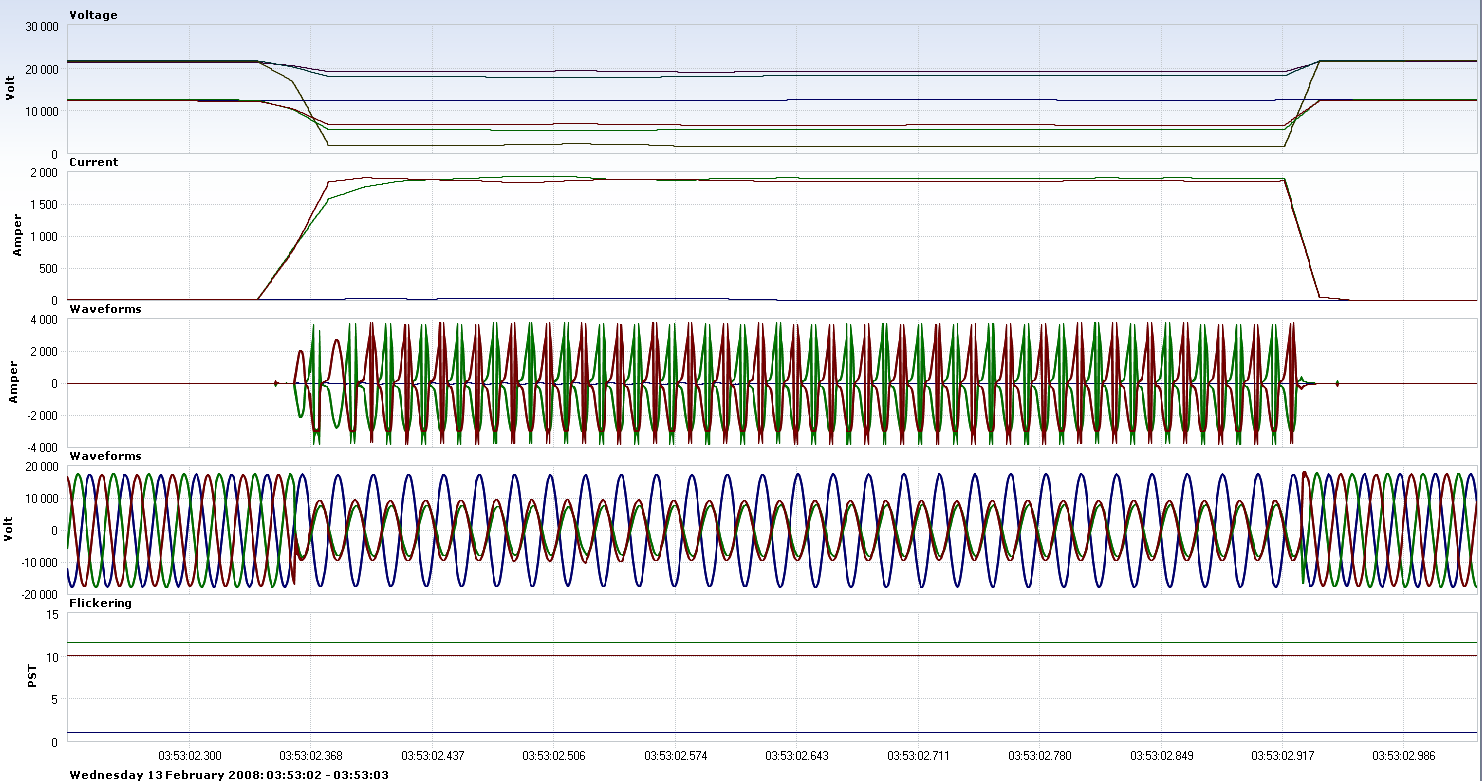Image resolution: width=1482 pixels, height=781 pixels.
Task: Click the time label 03:53:02.437
Action: pyautogui.click(x=432, y=756)
